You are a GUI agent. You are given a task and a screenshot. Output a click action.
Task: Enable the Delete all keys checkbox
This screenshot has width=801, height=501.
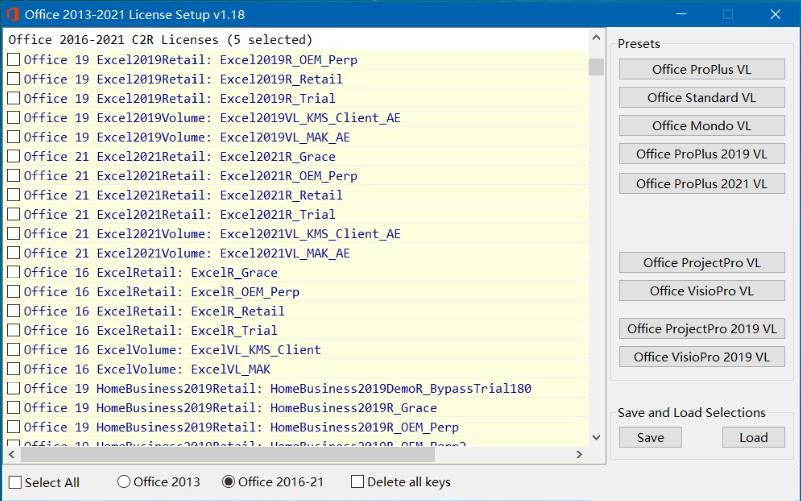pyautogui.click(x=357, y=482)
